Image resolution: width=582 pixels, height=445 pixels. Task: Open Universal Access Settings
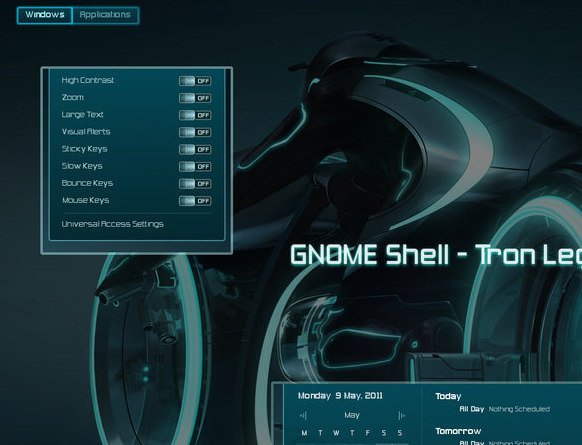click(x=112, y=224)
